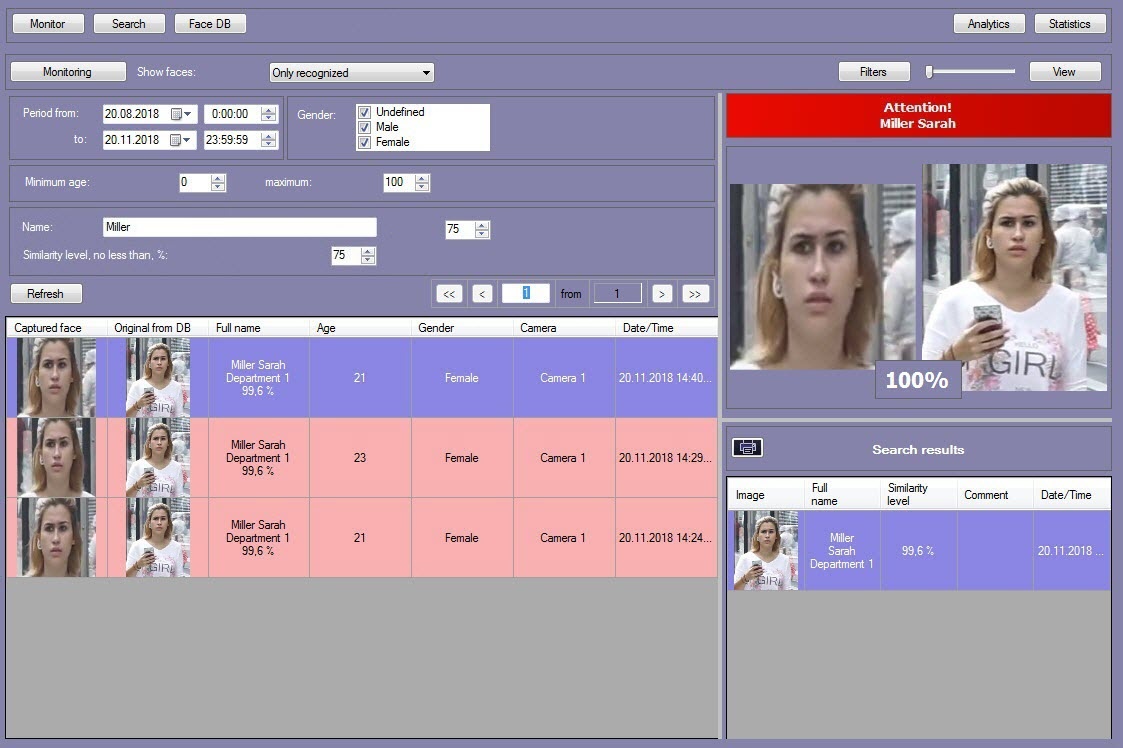Sort by the Gender column header
1123x748 pixels.
(x=463, y=328)
